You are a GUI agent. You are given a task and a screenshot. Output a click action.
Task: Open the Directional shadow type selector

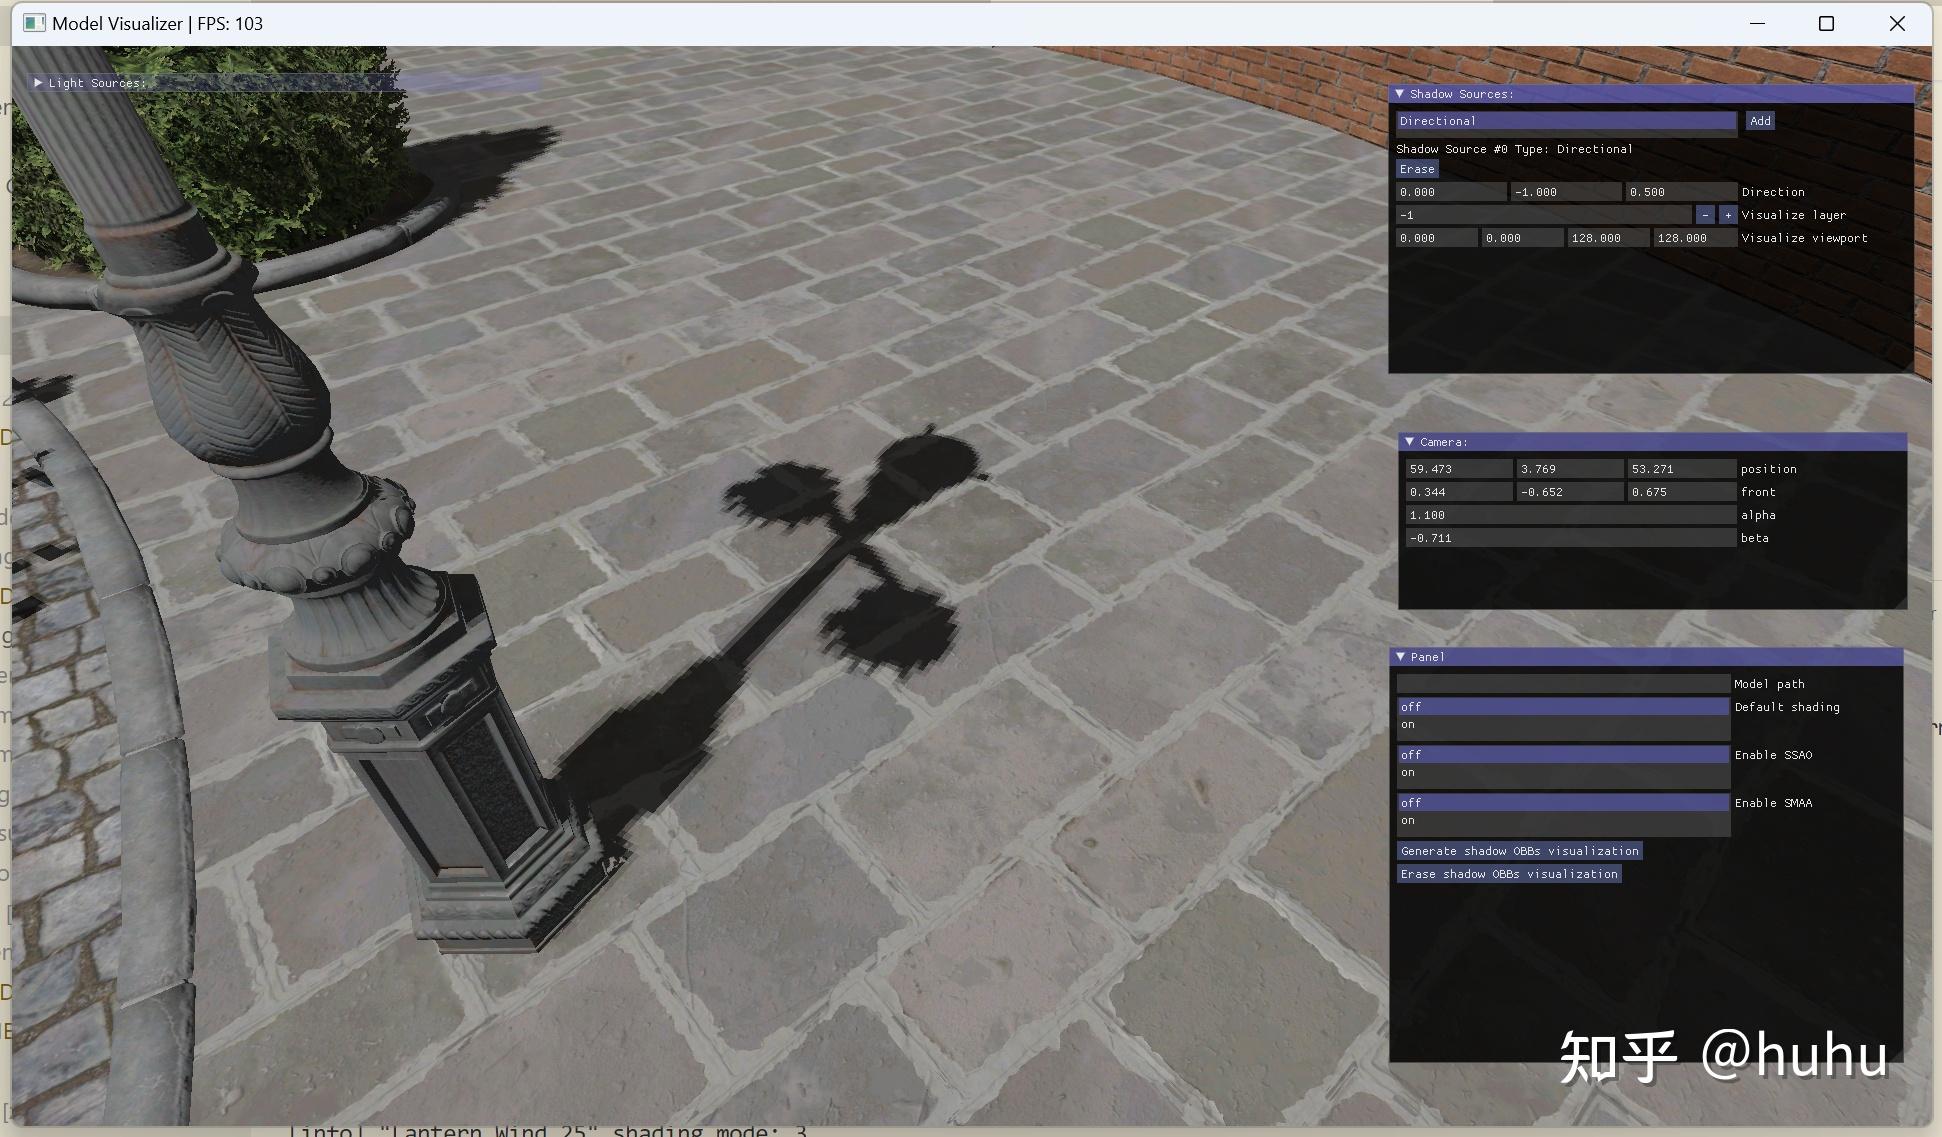[x=1565, y=121]
